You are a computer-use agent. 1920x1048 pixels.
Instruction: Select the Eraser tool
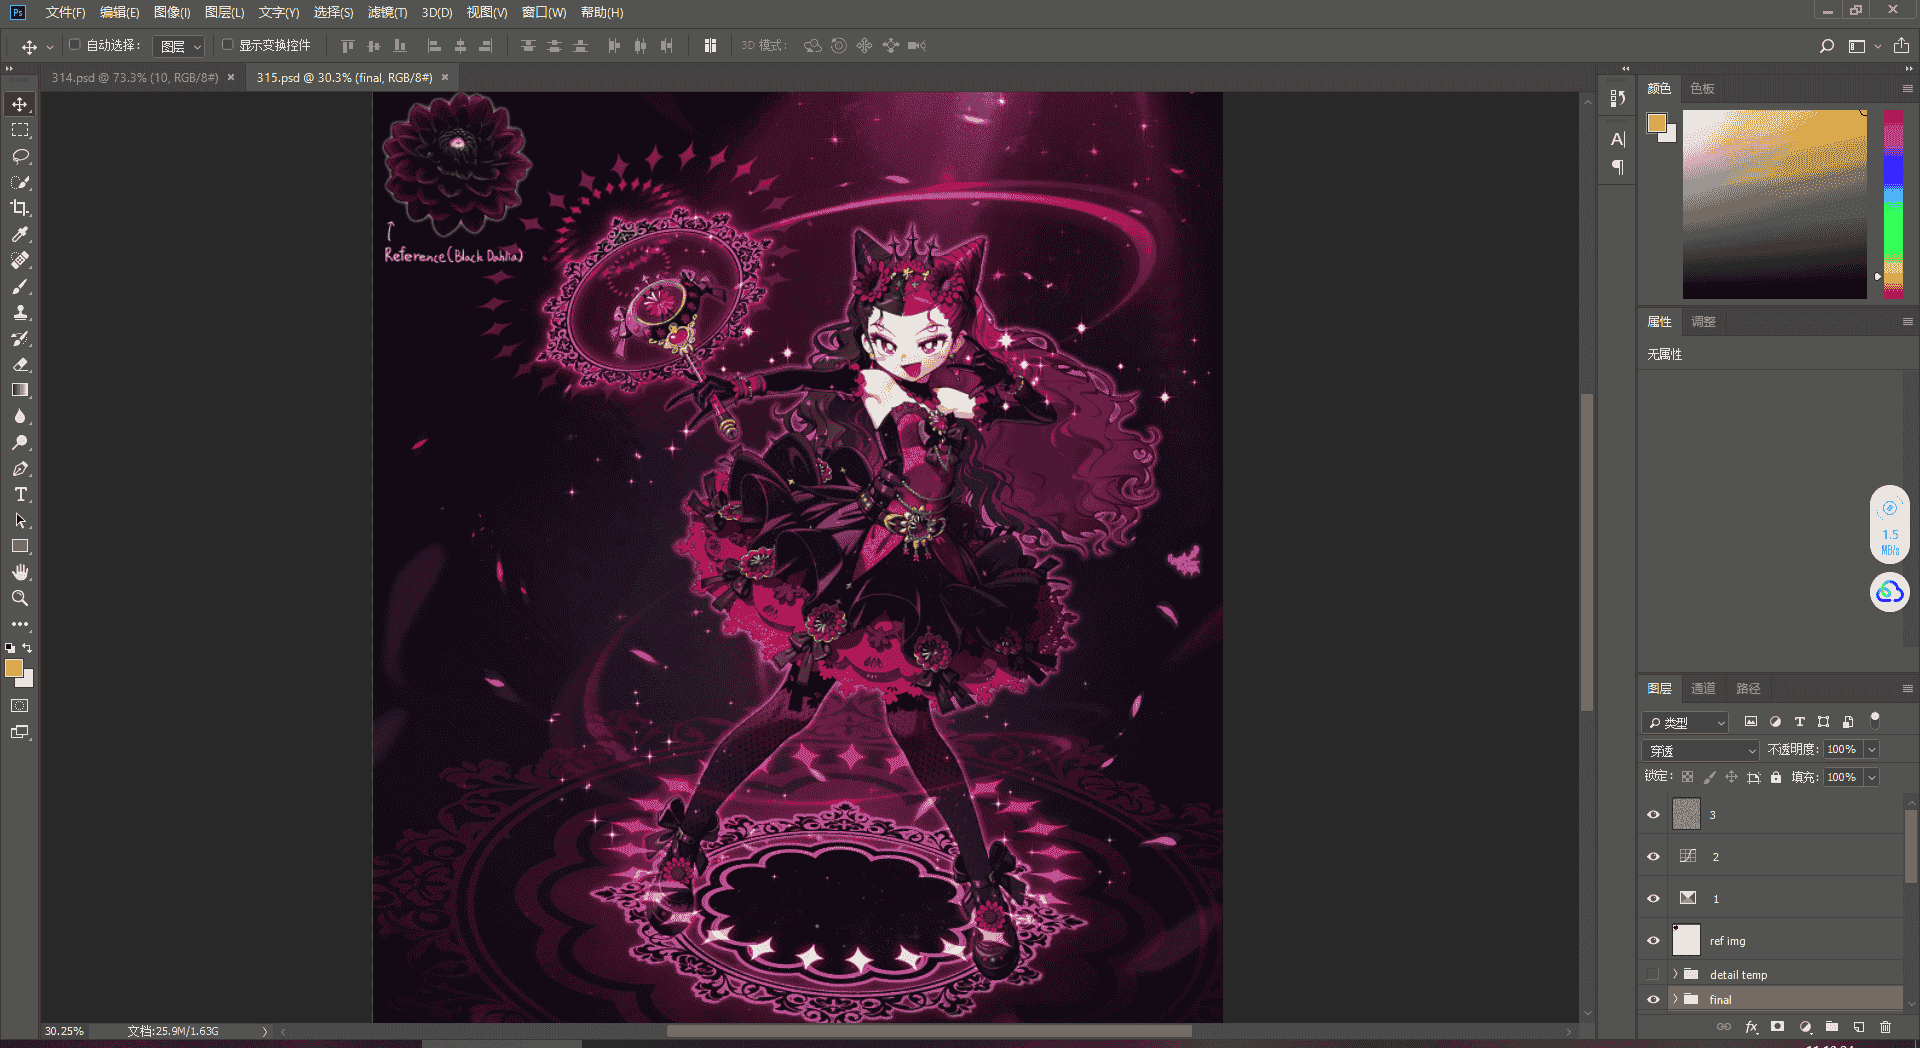[x=20, y=364]
